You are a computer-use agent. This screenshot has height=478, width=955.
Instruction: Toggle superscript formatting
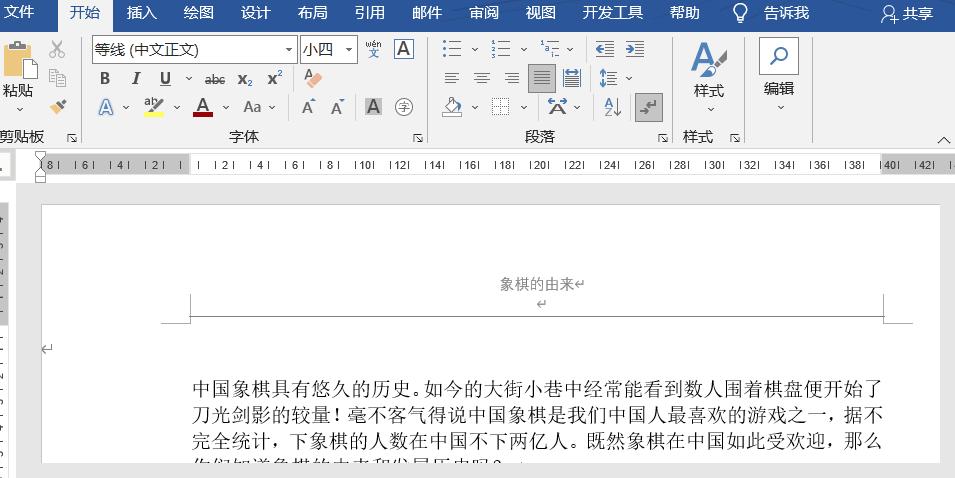275,78
